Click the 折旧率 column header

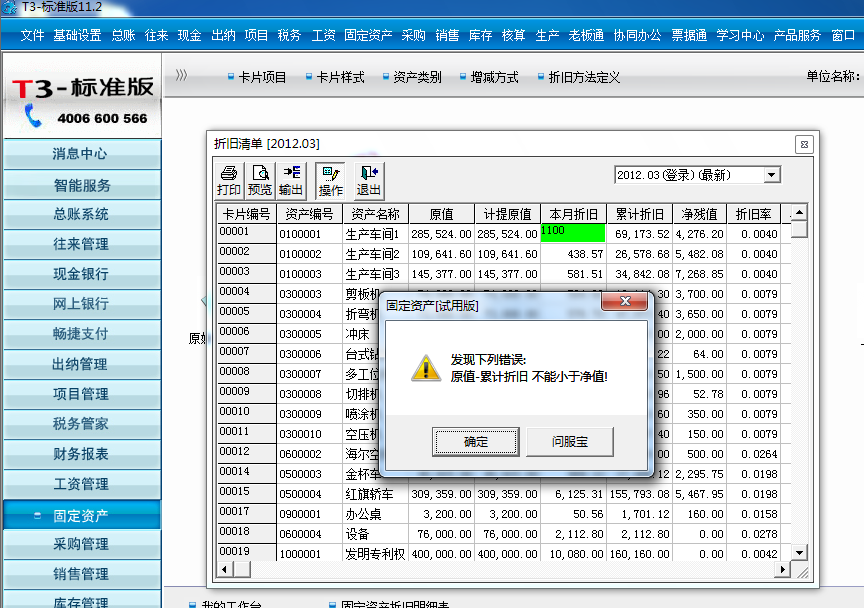pos(753,214)
